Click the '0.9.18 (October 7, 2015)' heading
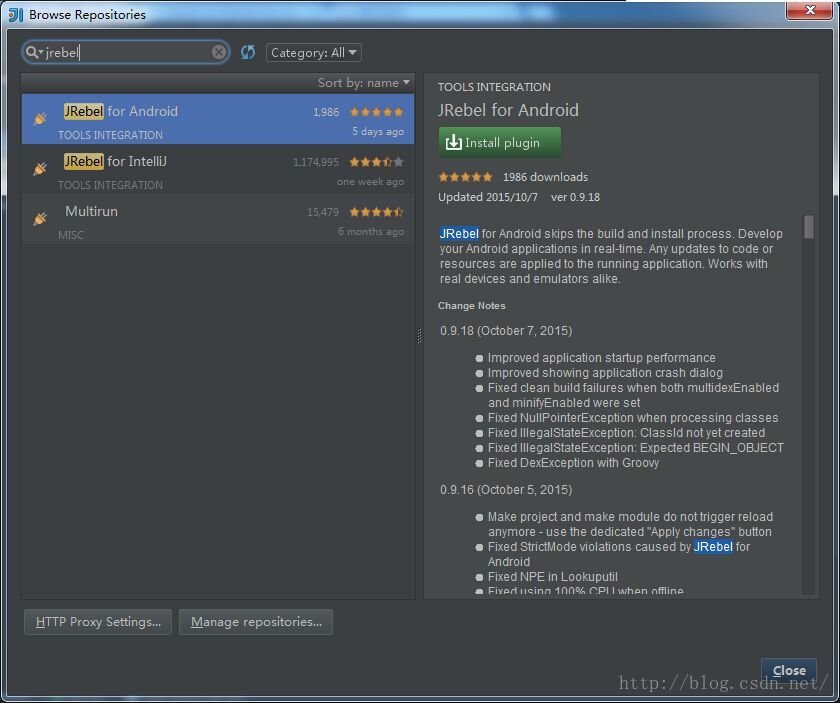 (506, 331)
